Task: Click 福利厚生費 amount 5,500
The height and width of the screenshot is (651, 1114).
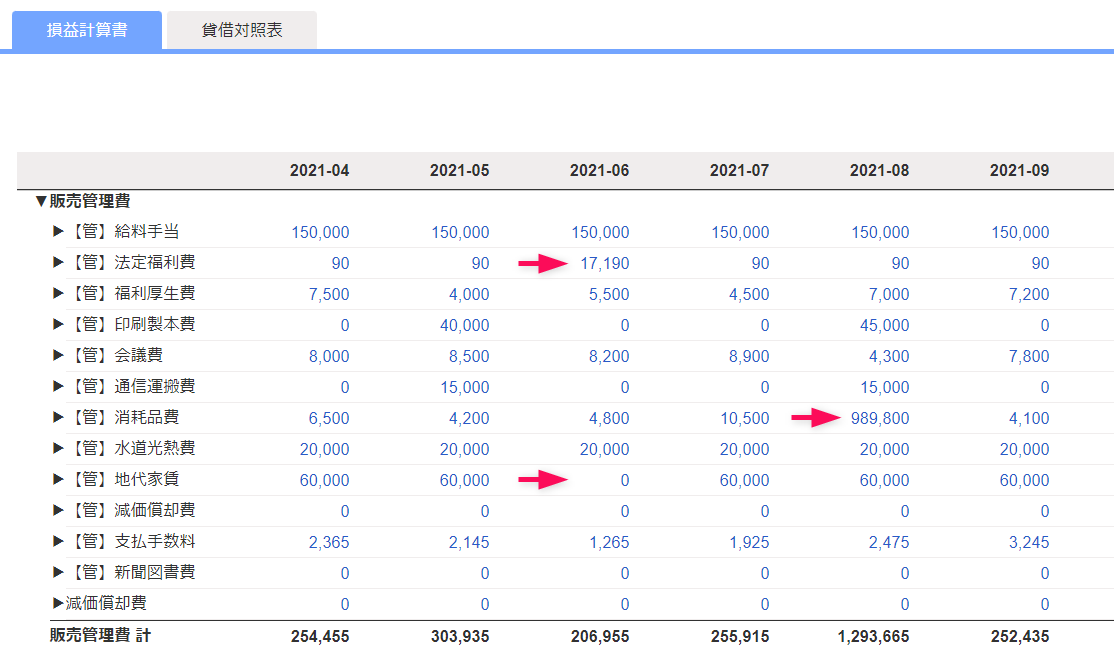Action: click(609, 294)
